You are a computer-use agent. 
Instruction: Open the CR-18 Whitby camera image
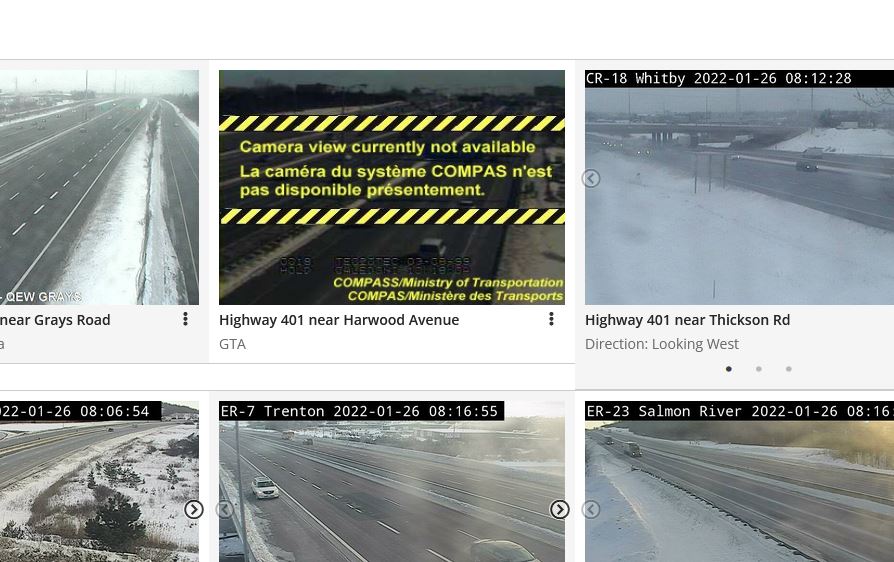(x=739, y=188)
